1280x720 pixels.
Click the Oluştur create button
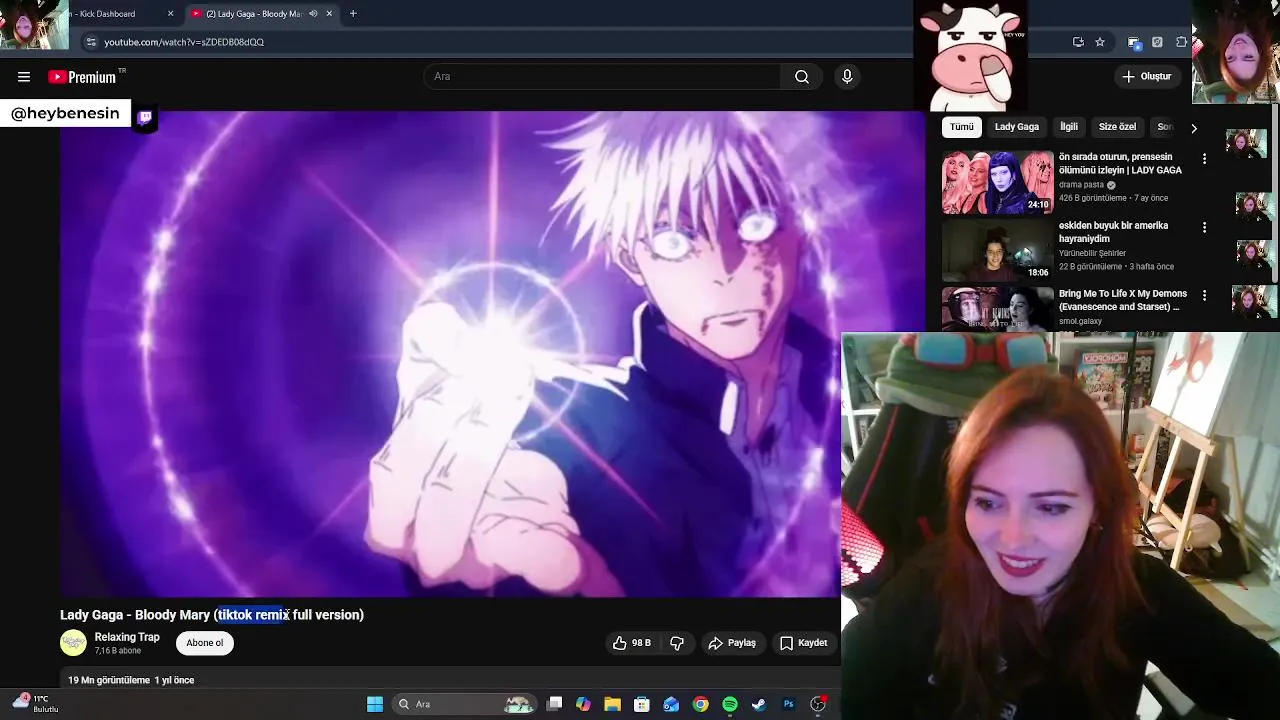[x=1148, y=76]
